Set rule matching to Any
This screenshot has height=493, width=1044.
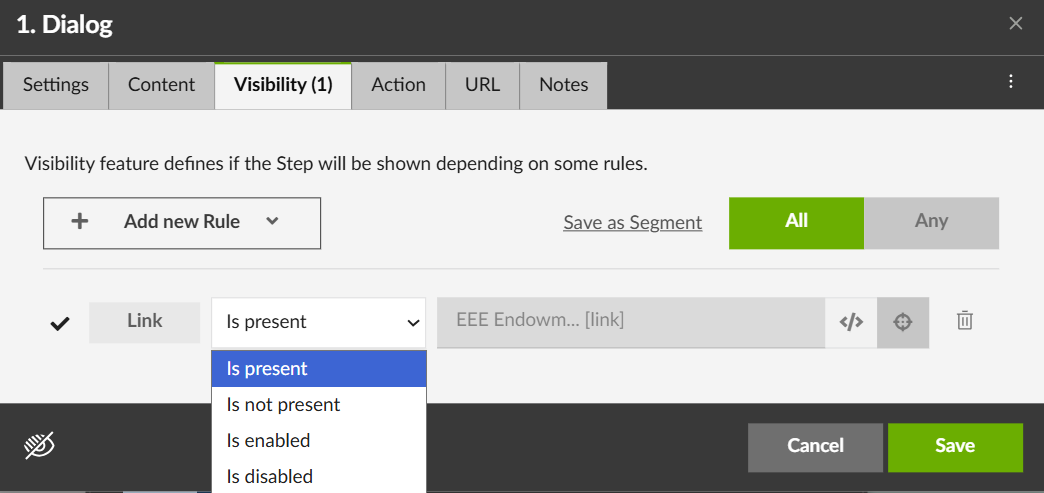[931, 222]
